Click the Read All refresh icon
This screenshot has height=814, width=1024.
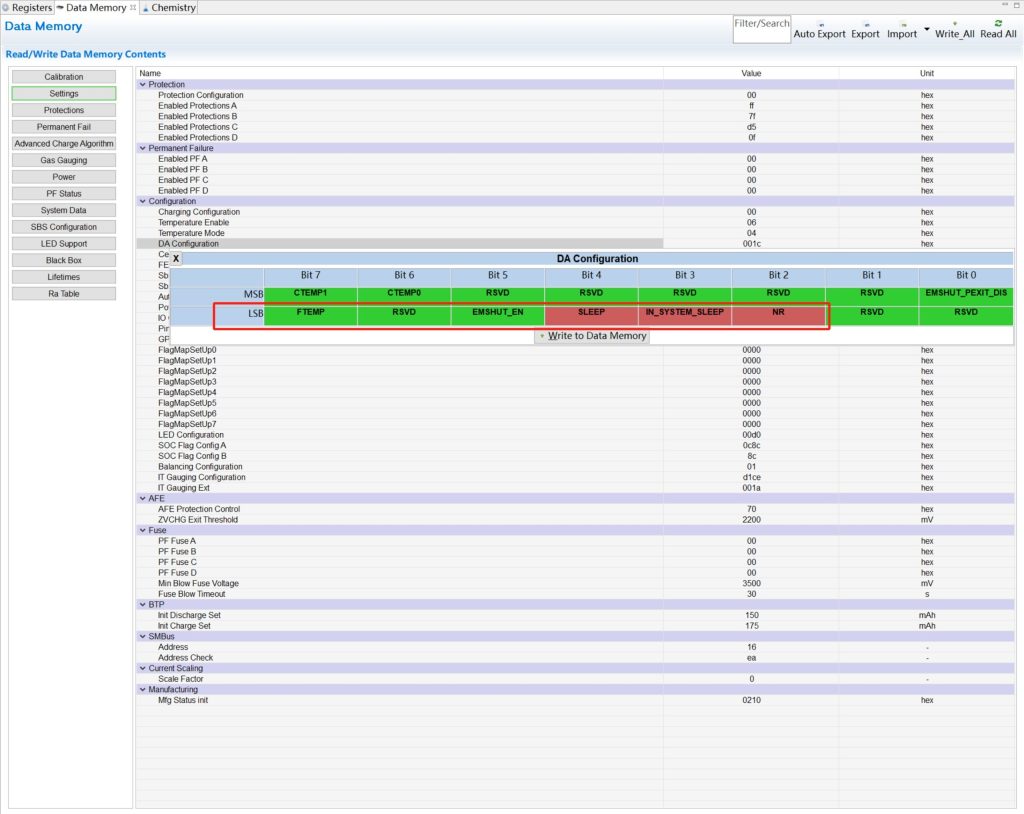tap(997, 23)
